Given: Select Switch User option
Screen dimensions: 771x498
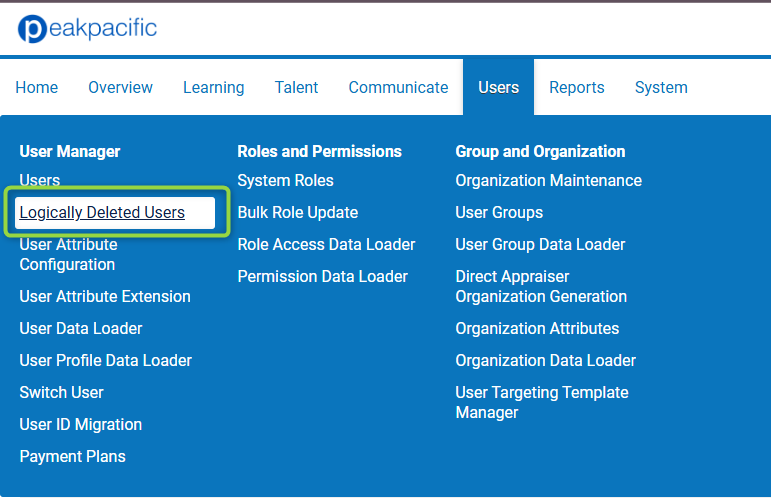Looking at the screenshot, I should (61, 392).
